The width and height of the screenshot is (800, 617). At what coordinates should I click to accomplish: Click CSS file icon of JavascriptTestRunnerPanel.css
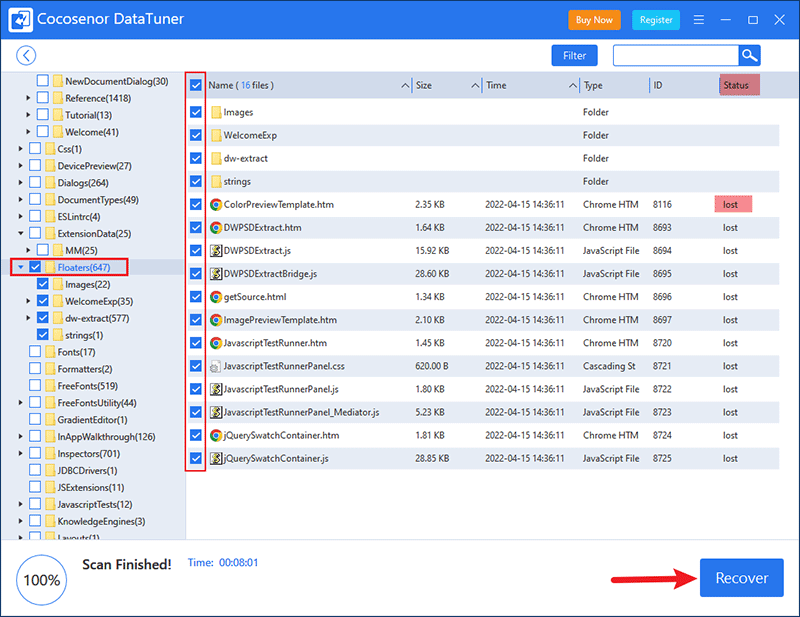(216, 366)
